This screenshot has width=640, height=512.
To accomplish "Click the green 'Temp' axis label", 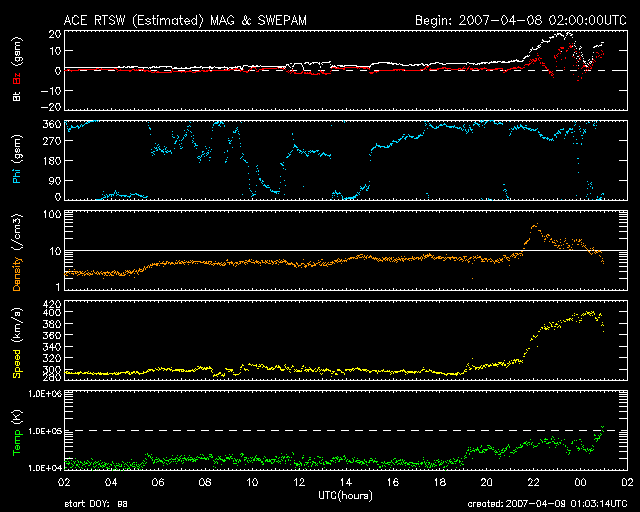I will click(17, 443).
